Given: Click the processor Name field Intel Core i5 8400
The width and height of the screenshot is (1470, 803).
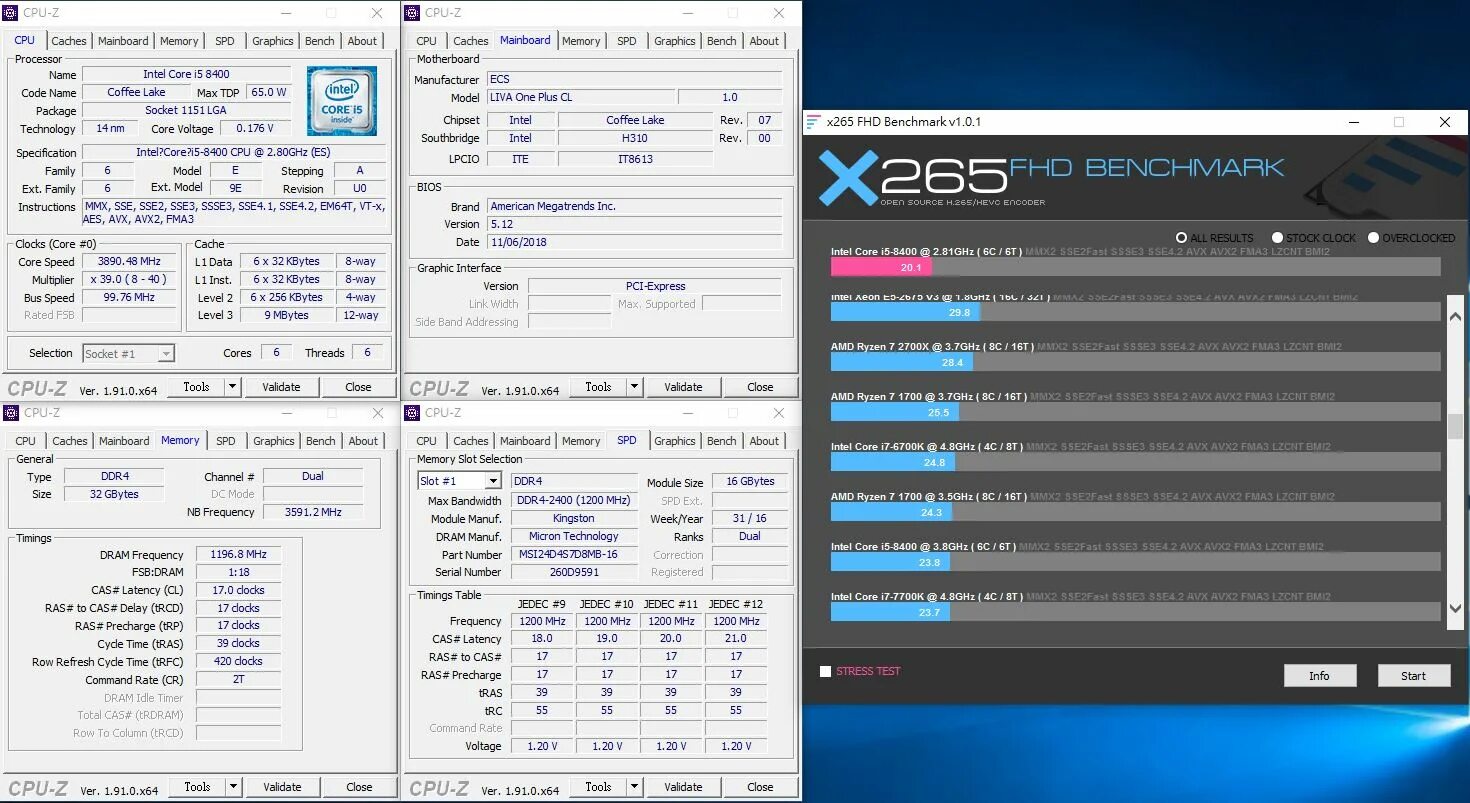Looking at the screenshot, I should click(x=186, y=75).
